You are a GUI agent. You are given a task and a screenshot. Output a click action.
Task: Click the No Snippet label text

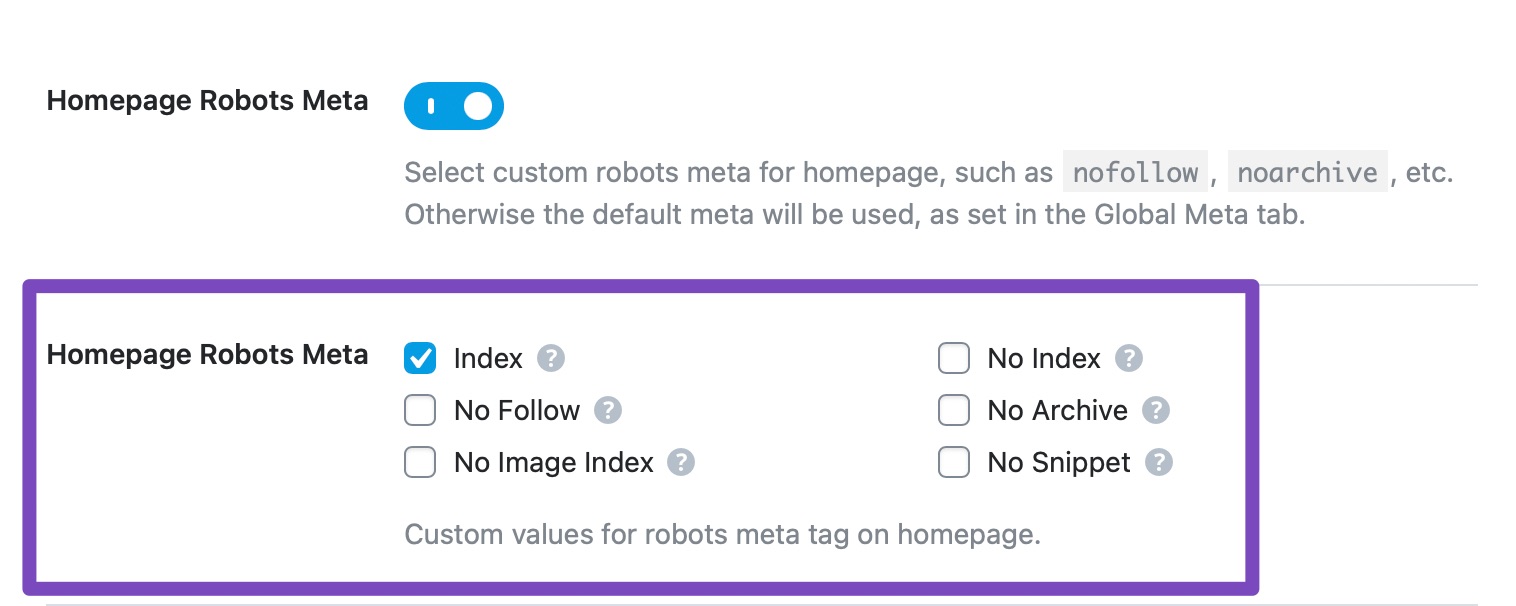tap(1058, 462)
